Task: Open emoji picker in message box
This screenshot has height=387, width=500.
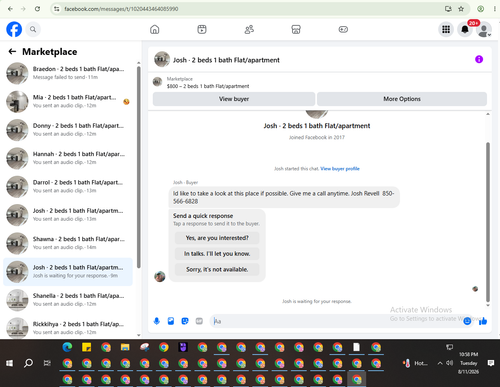Action: (467, 321)
